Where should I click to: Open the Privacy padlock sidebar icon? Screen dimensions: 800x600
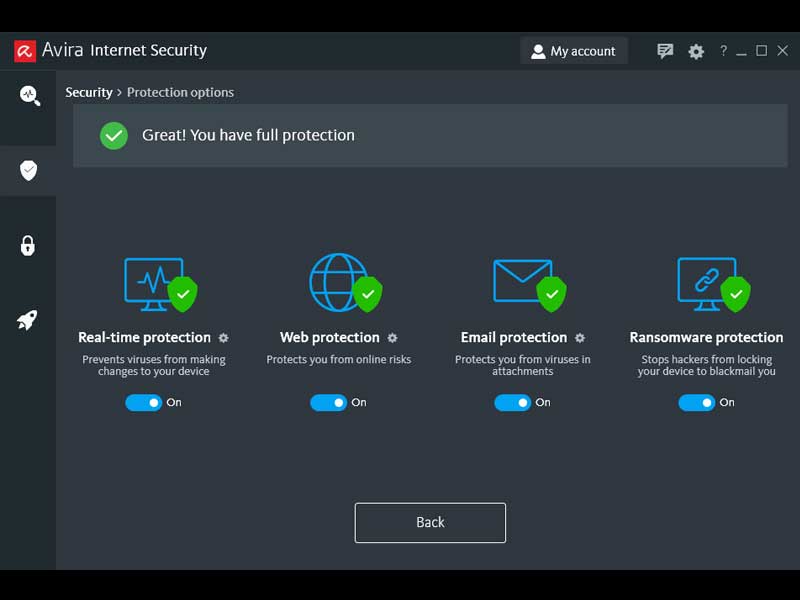point(28,245)
